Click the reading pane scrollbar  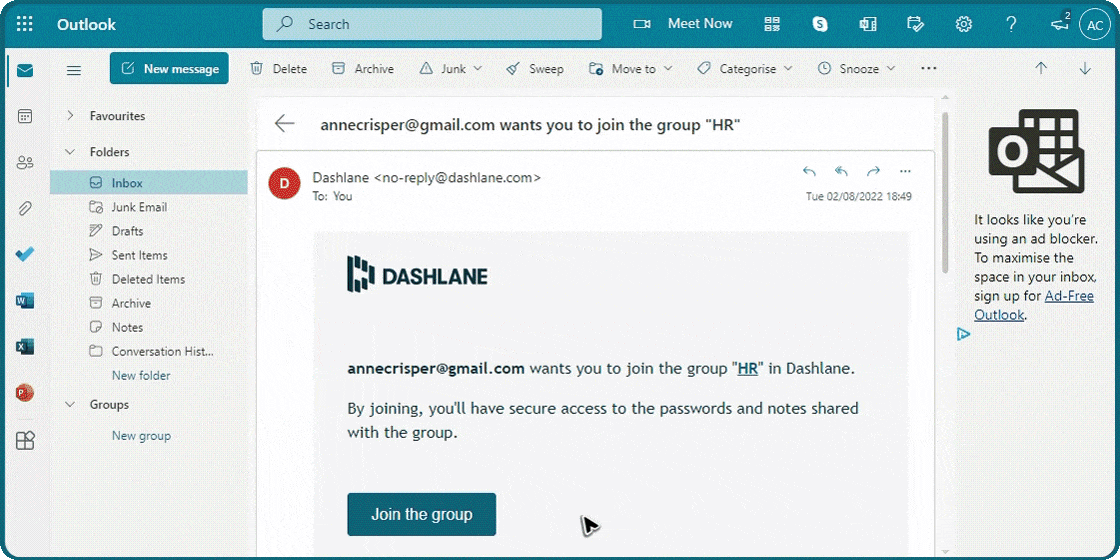945,193
